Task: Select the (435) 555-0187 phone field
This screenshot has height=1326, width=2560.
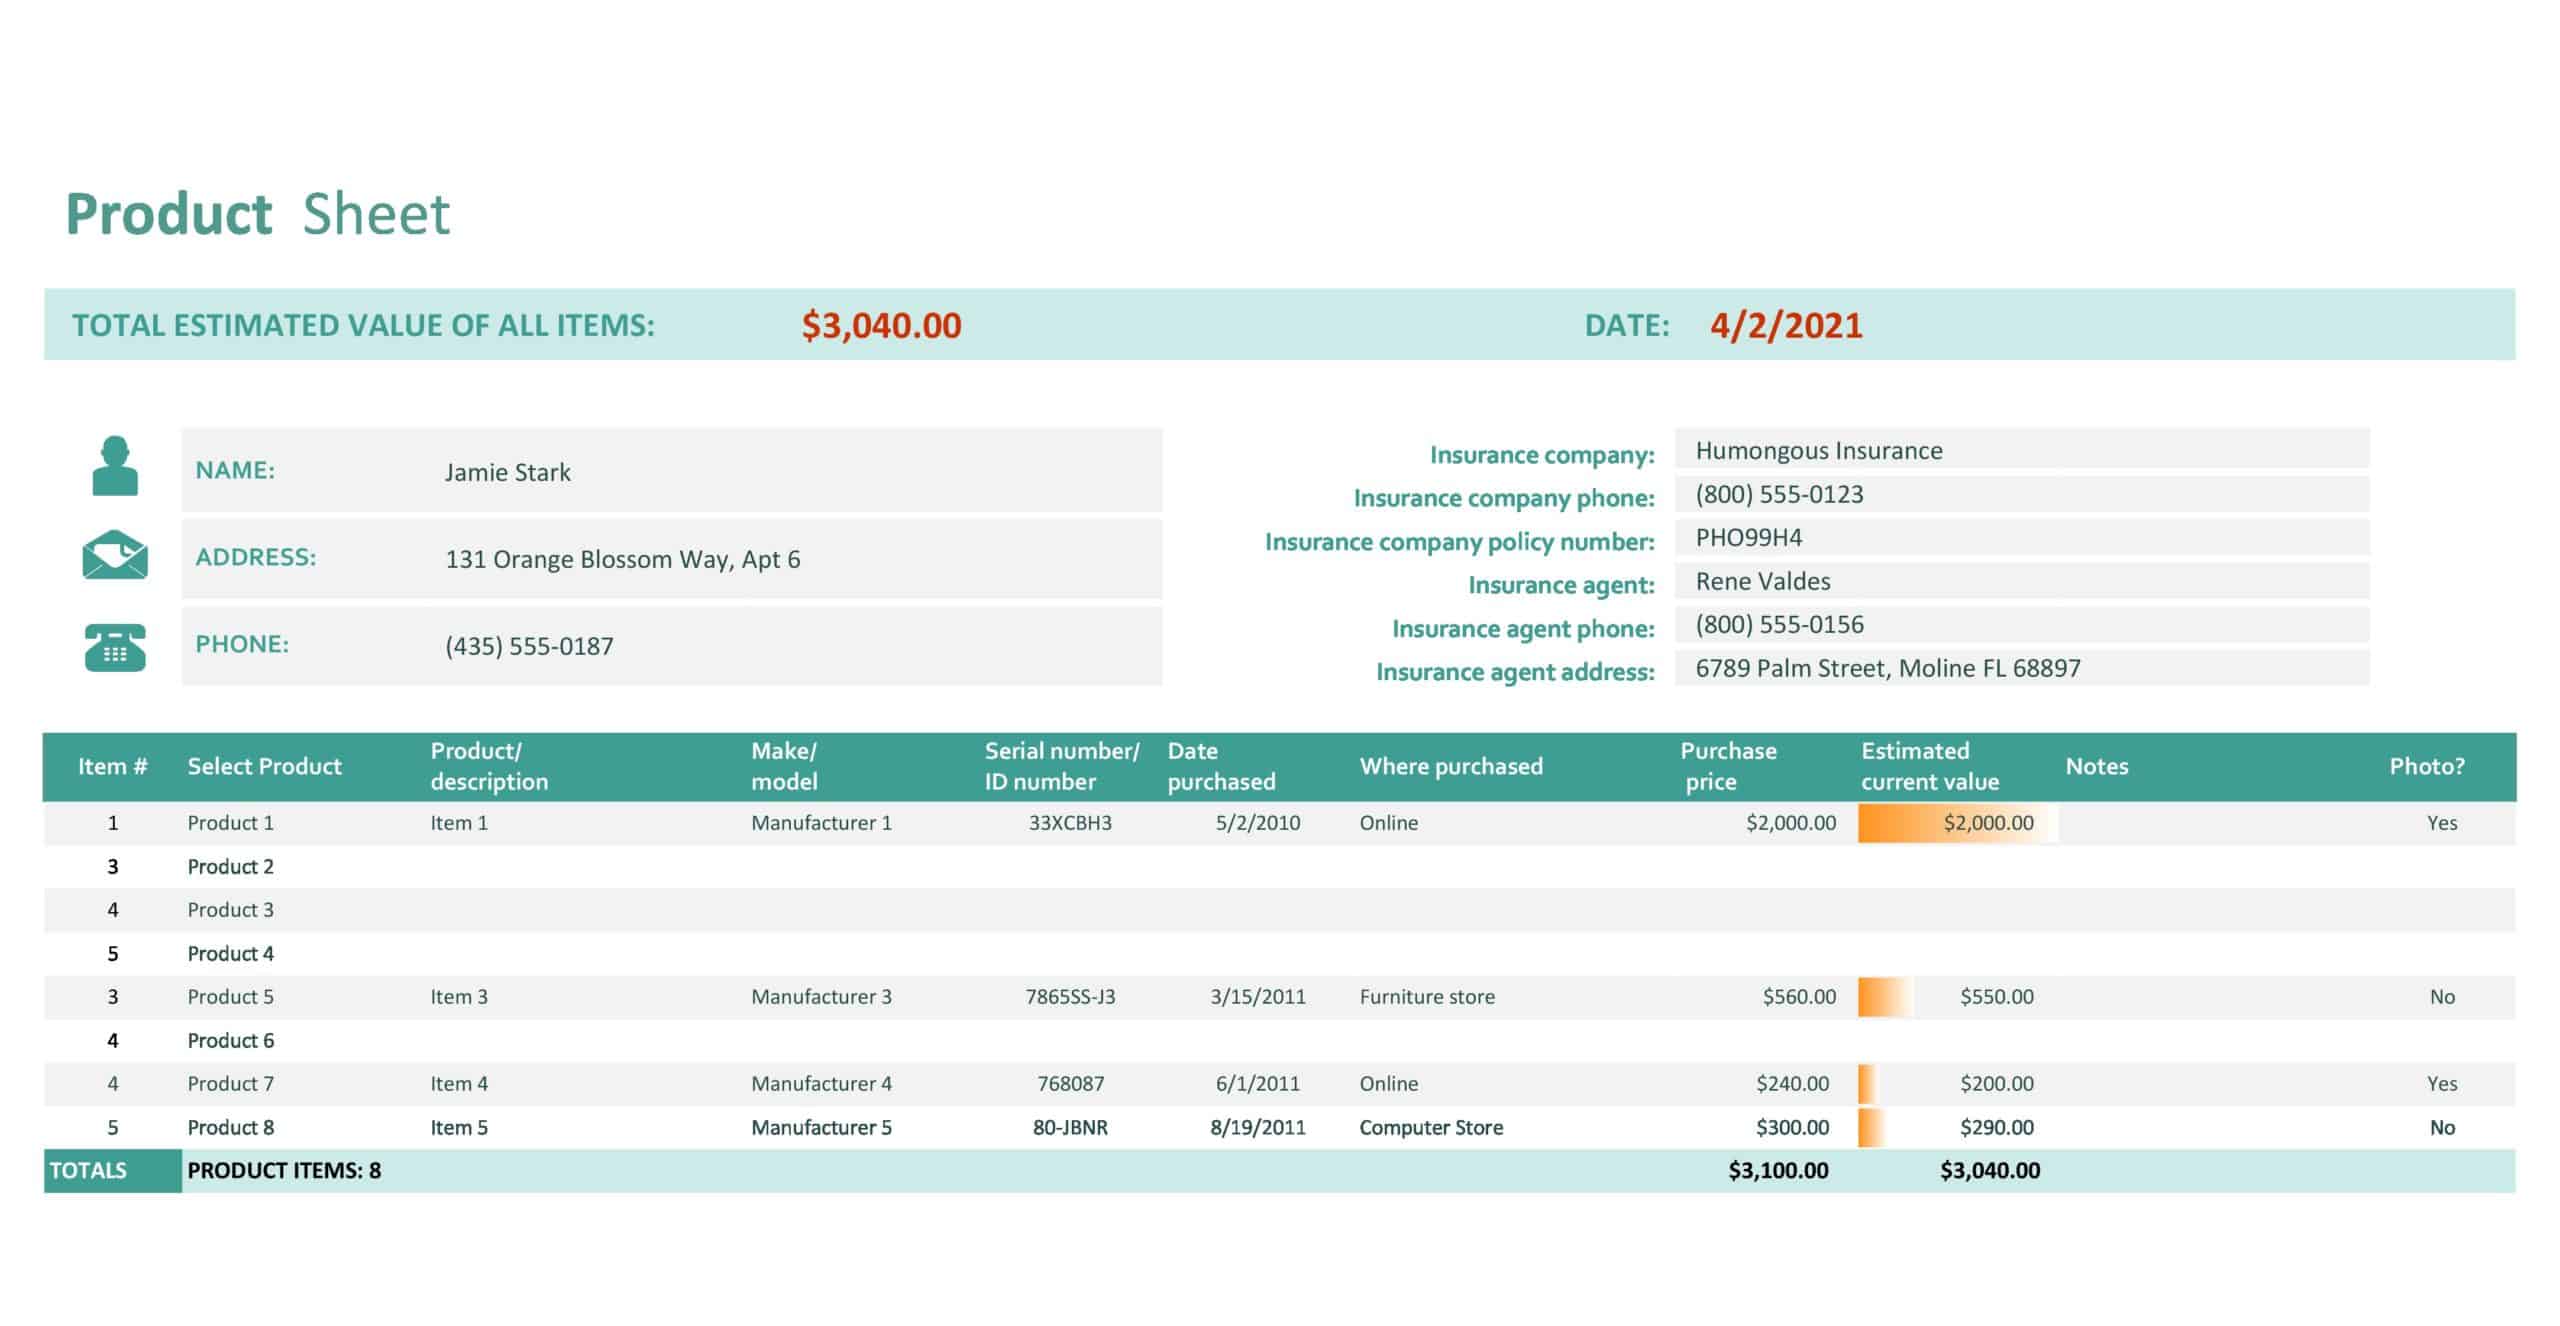Action: (529, 646)
